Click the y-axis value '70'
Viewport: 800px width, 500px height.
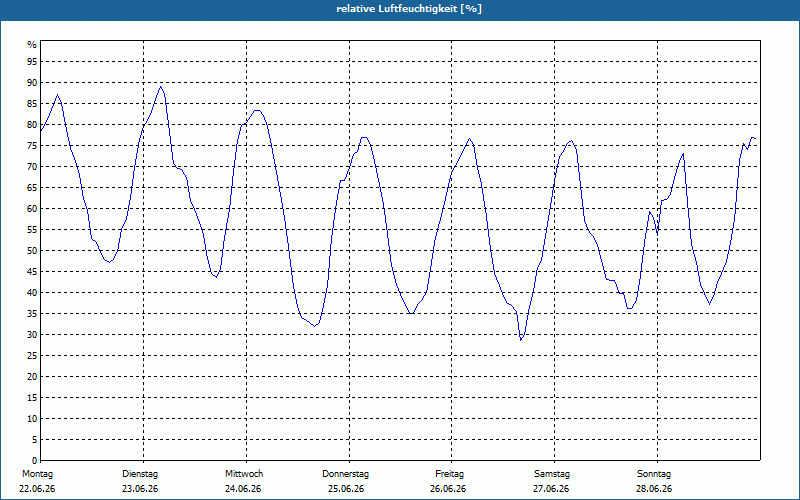pyautogui.click(x=32, y=166)
